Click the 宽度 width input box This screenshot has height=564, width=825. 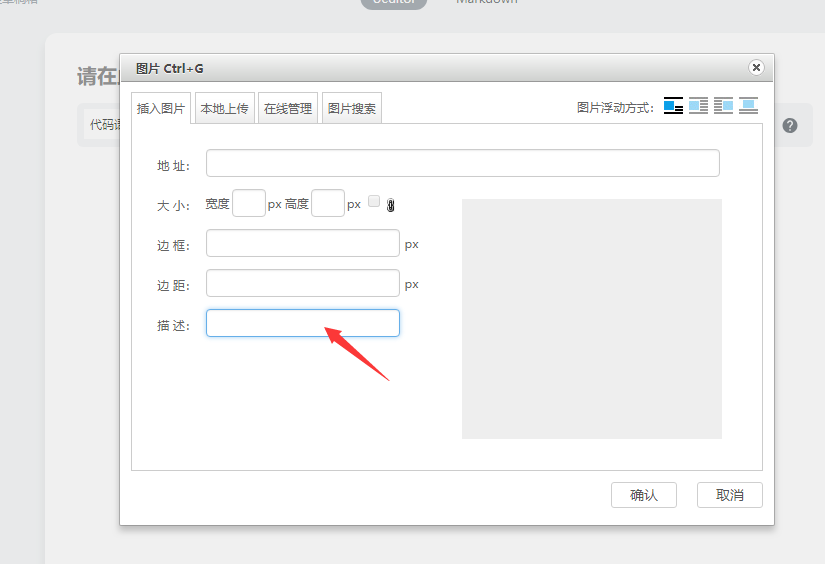[248, 204]
